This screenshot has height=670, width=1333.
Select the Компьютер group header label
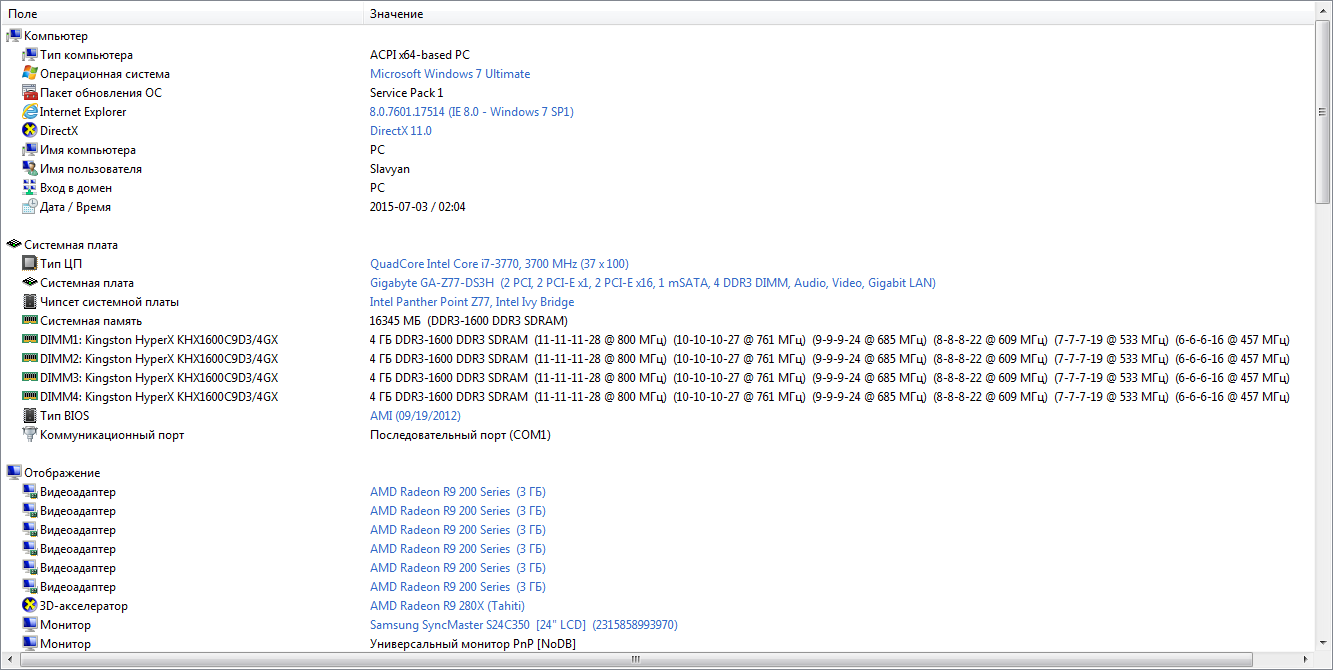[x=56, y=36]
